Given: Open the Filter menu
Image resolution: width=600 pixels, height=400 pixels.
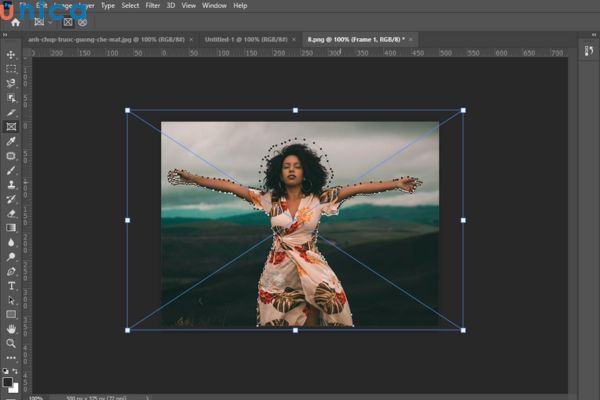Looking at the screenshot, I should pos(152,6).
